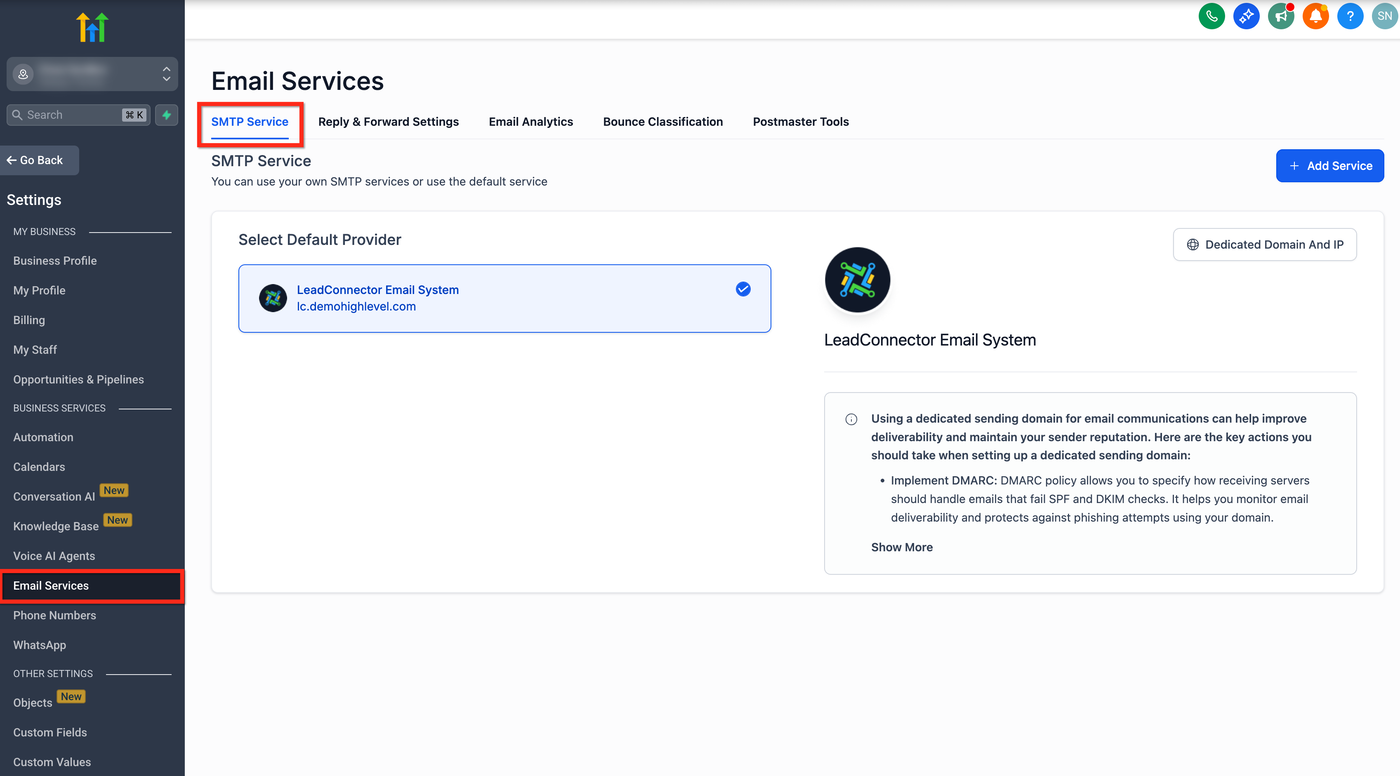1400x776 pixels.
Task: Open the Email Analytics tab
Action: (x=531, y=122)
